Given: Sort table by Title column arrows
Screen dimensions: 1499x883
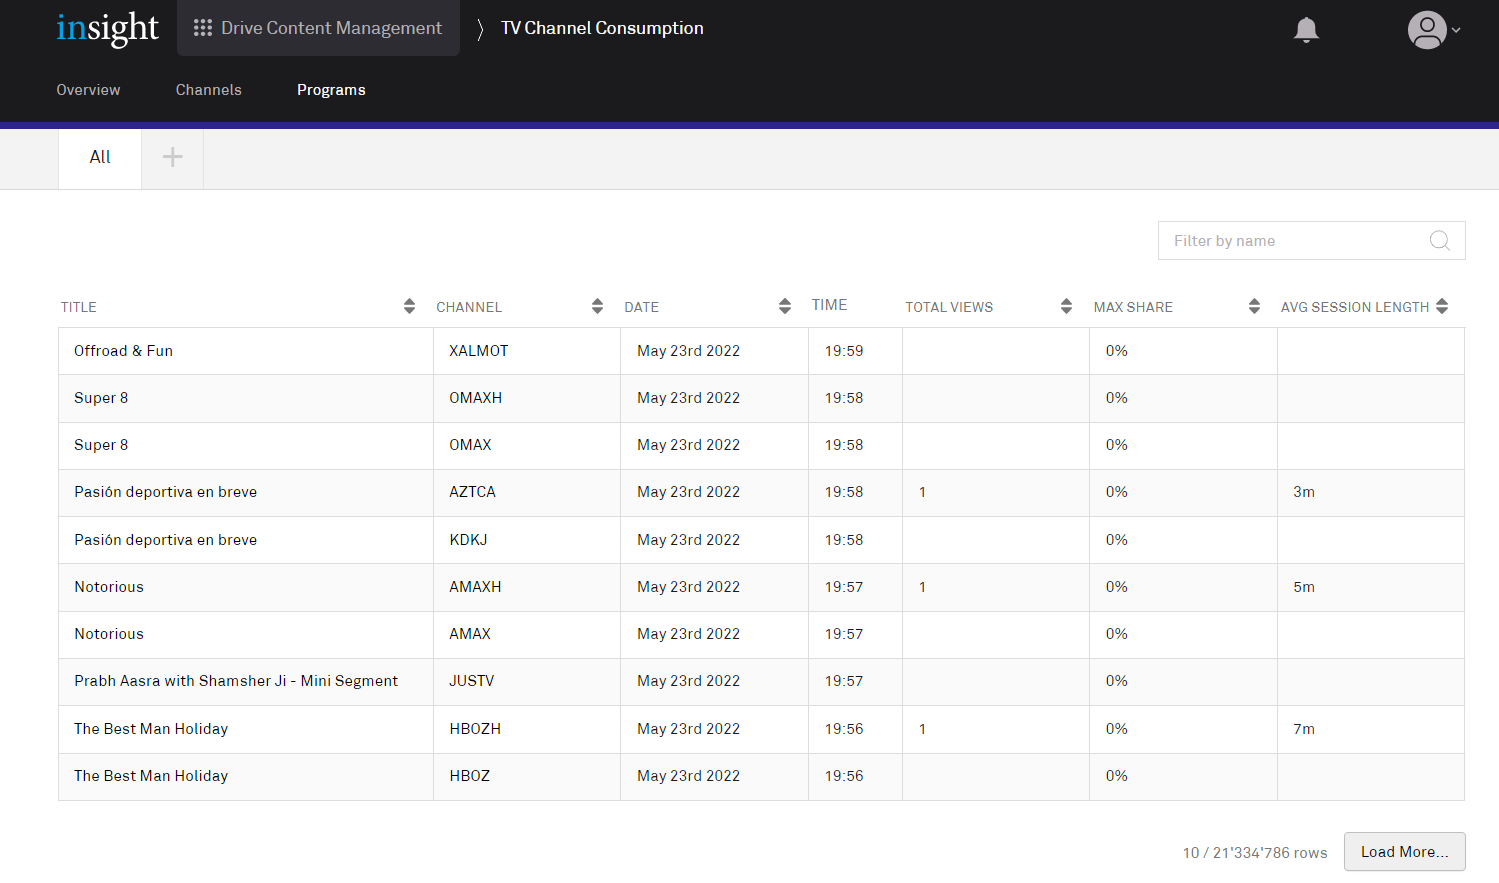Looking at the screenshot, I should 409,307.
